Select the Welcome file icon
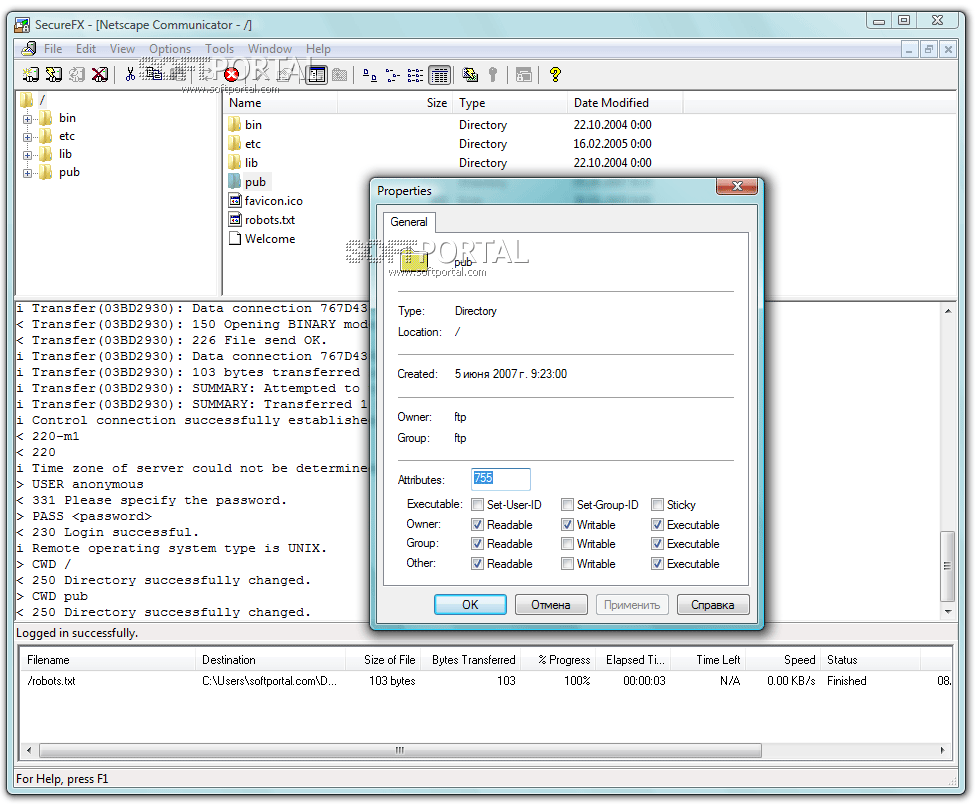The width and height of the screenshot is (975, 805). click(235, 239)
